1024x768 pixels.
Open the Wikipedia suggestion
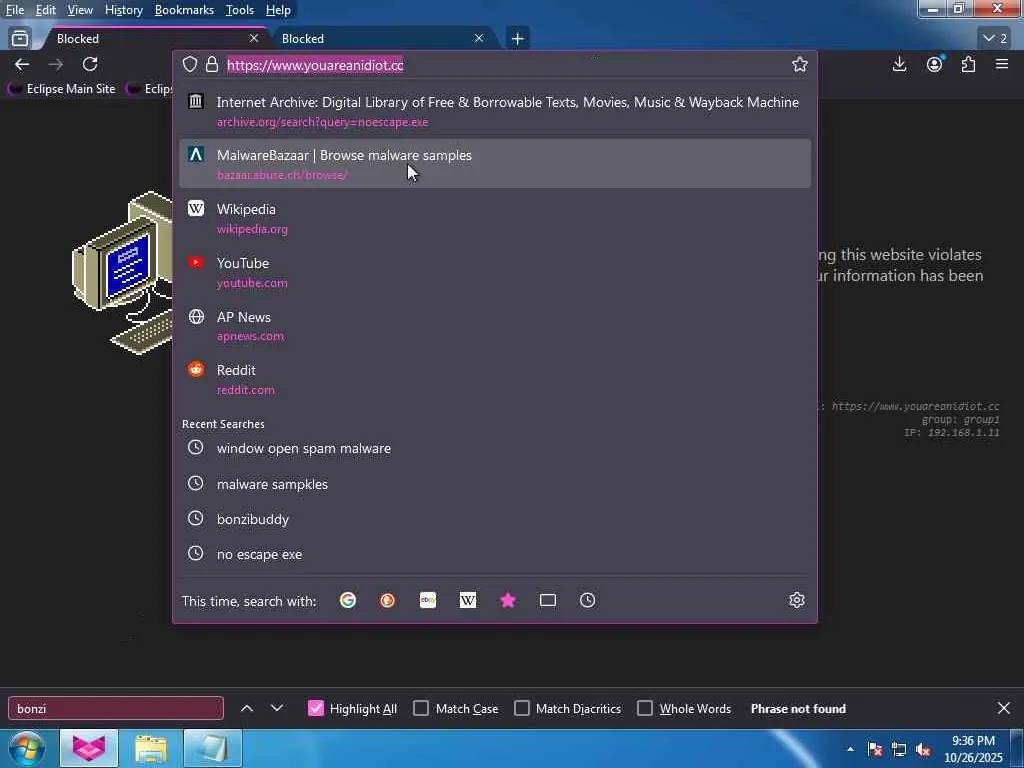(x=495, y=218)
